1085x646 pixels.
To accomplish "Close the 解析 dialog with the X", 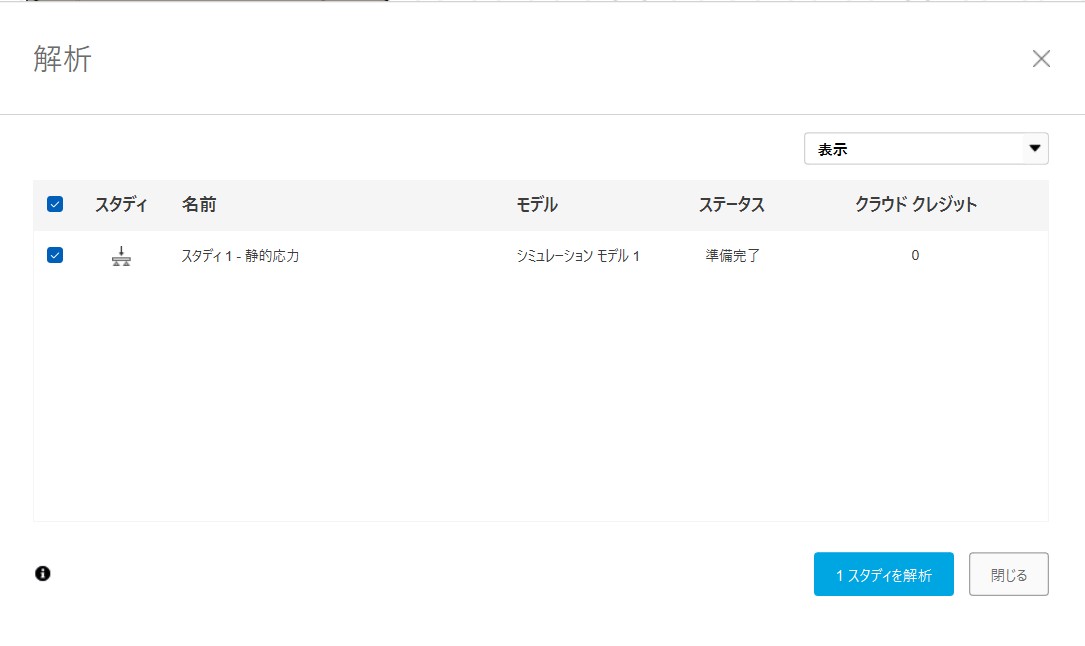I will pyautogui.click(x=1041, y=59).
